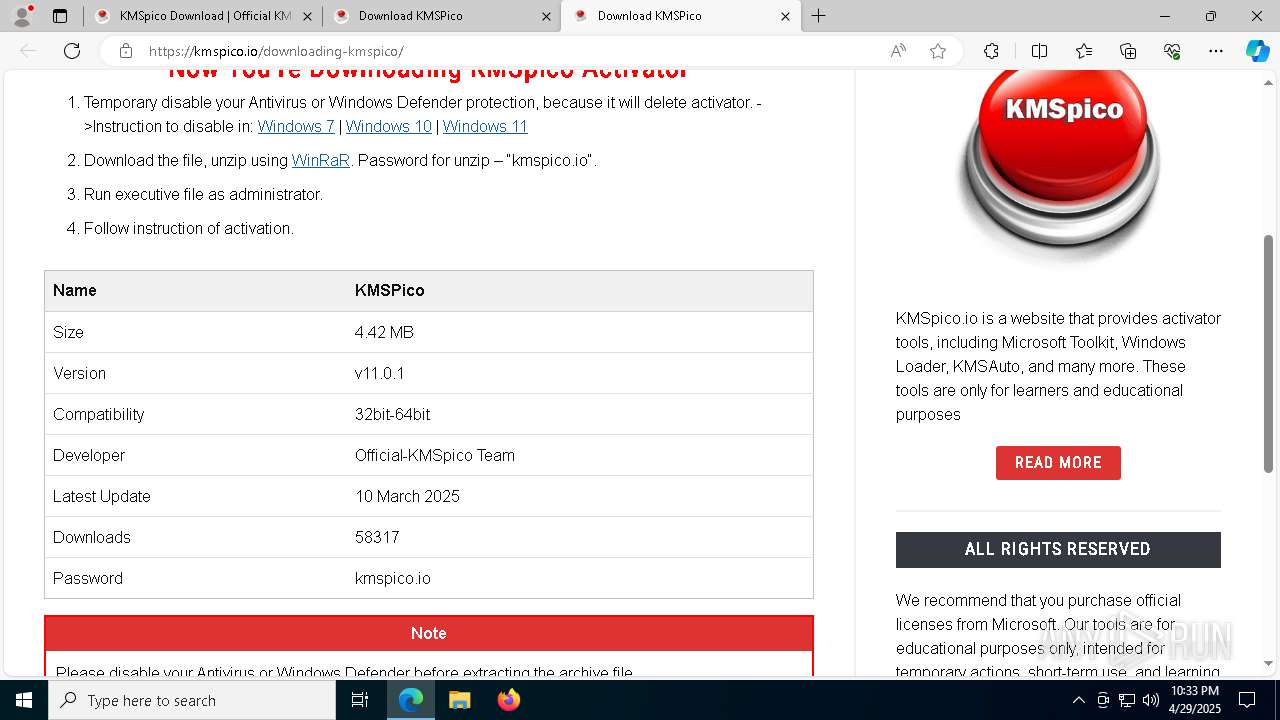The image size is (1280, 720).
Task: Switch to KMSpico Download Official tab
Action: click(205, 16)
